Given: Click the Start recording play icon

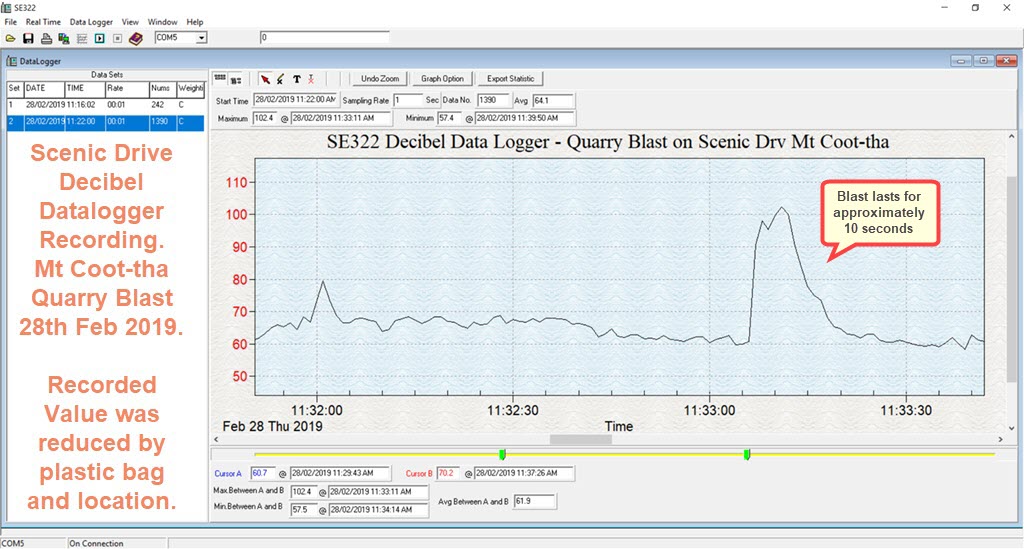Looking at the screenshot, I should click(99, 39).
